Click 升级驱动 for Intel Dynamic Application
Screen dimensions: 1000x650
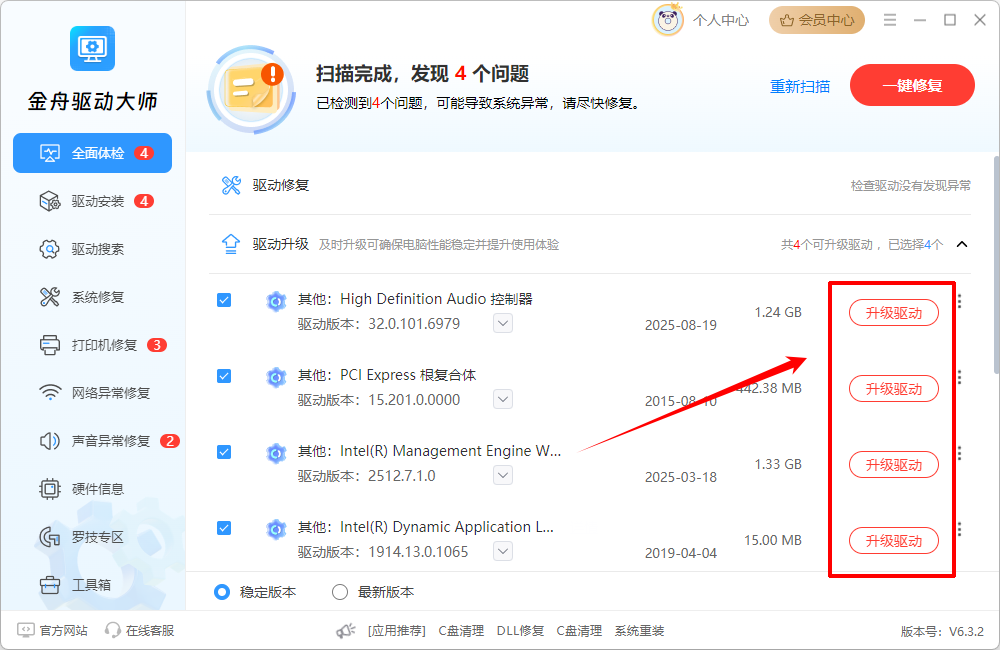[x=893, y=540]
